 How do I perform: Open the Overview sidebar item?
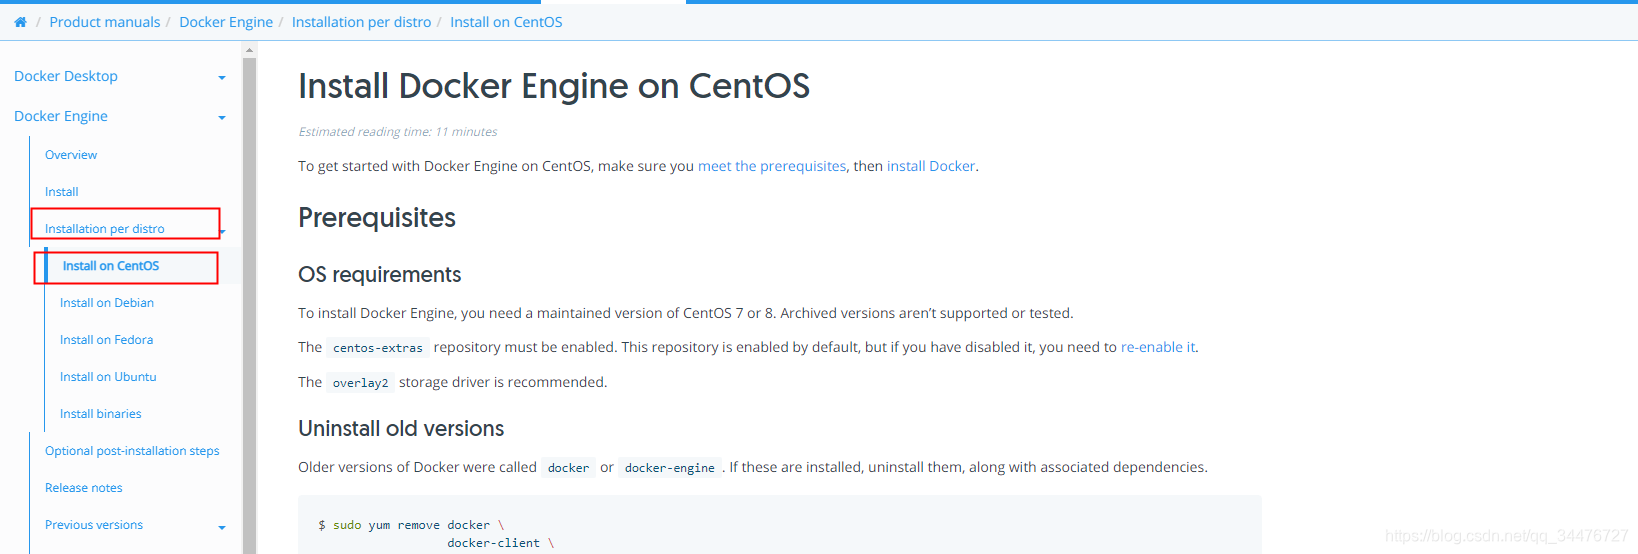(x=71, y=155)
